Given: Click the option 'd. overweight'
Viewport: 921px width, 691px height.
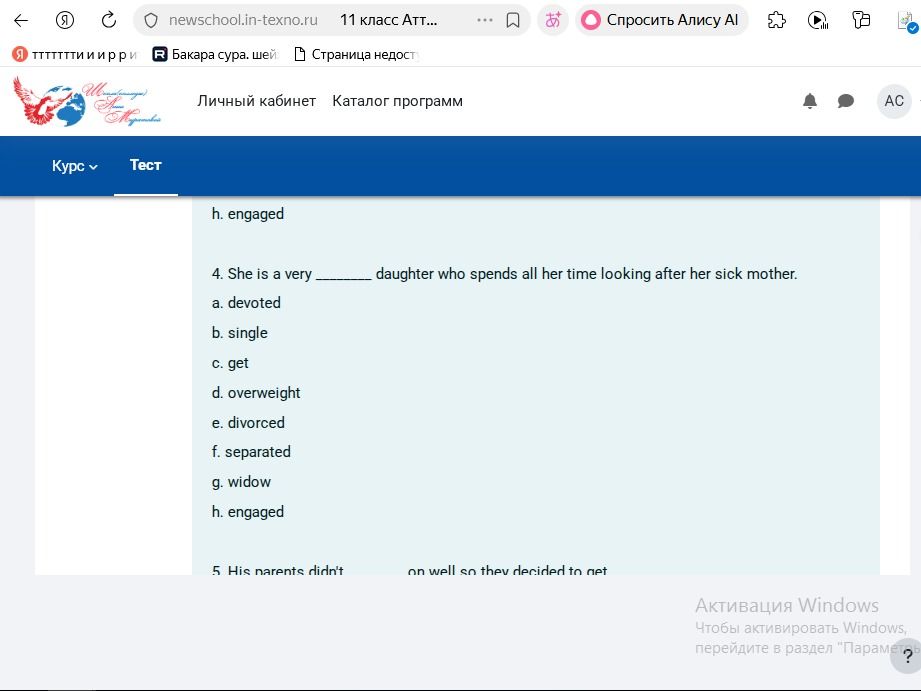Looking at the screenshot, I should (x=256, y=393).
